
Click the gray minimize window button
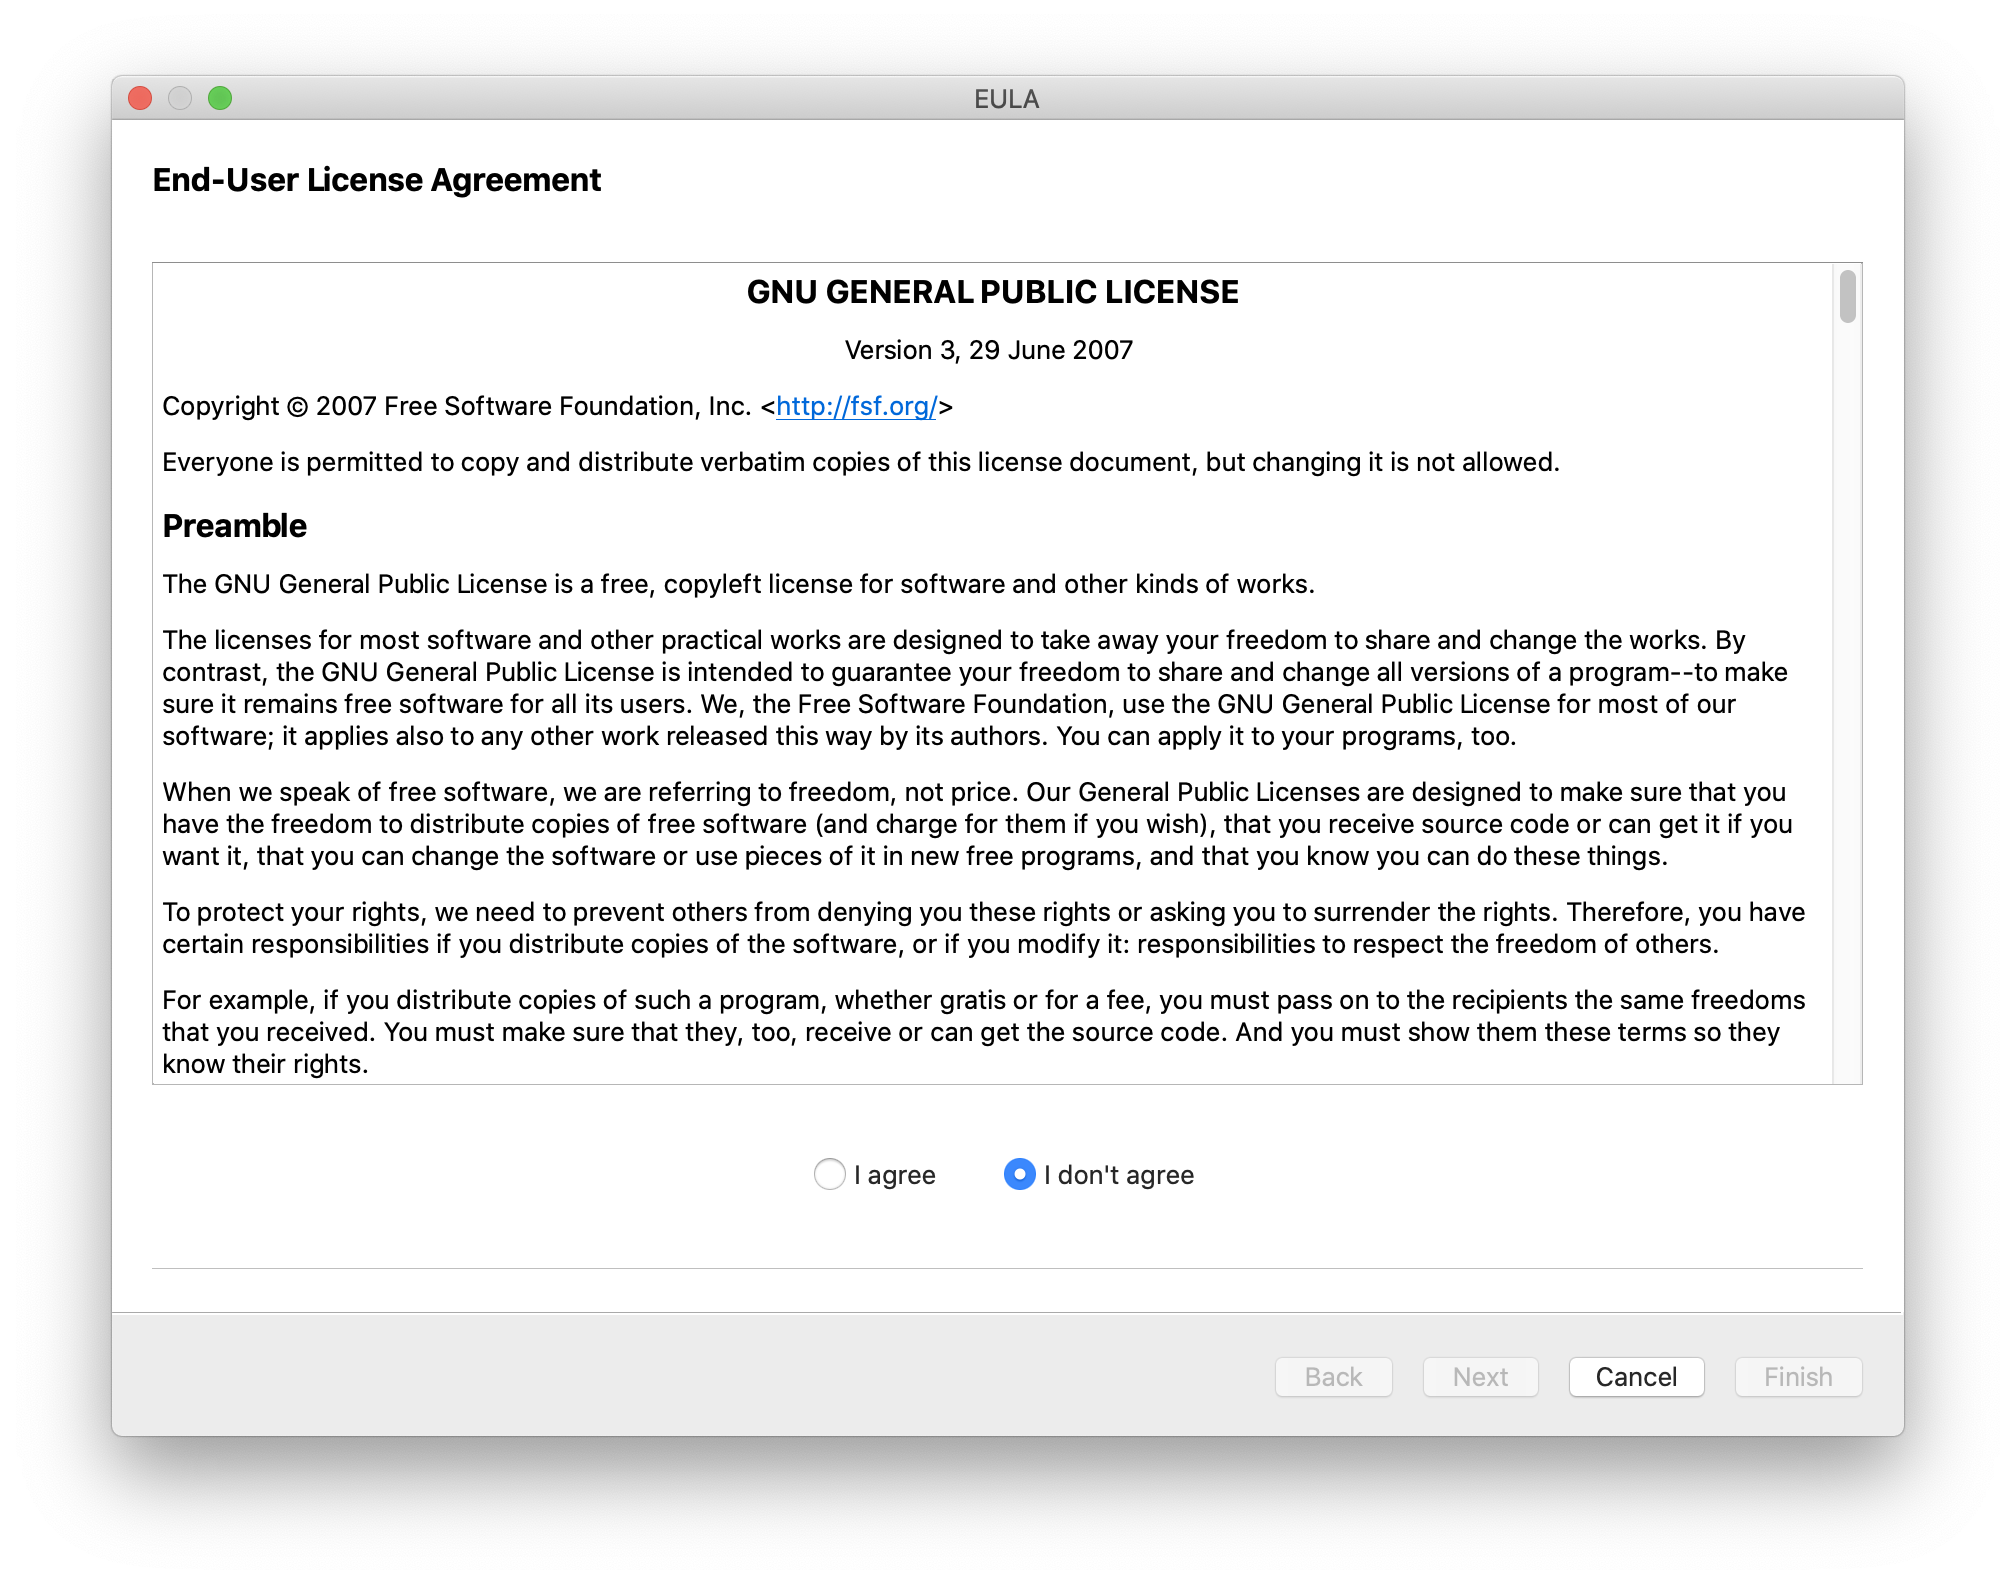click(x=180, y=98)
